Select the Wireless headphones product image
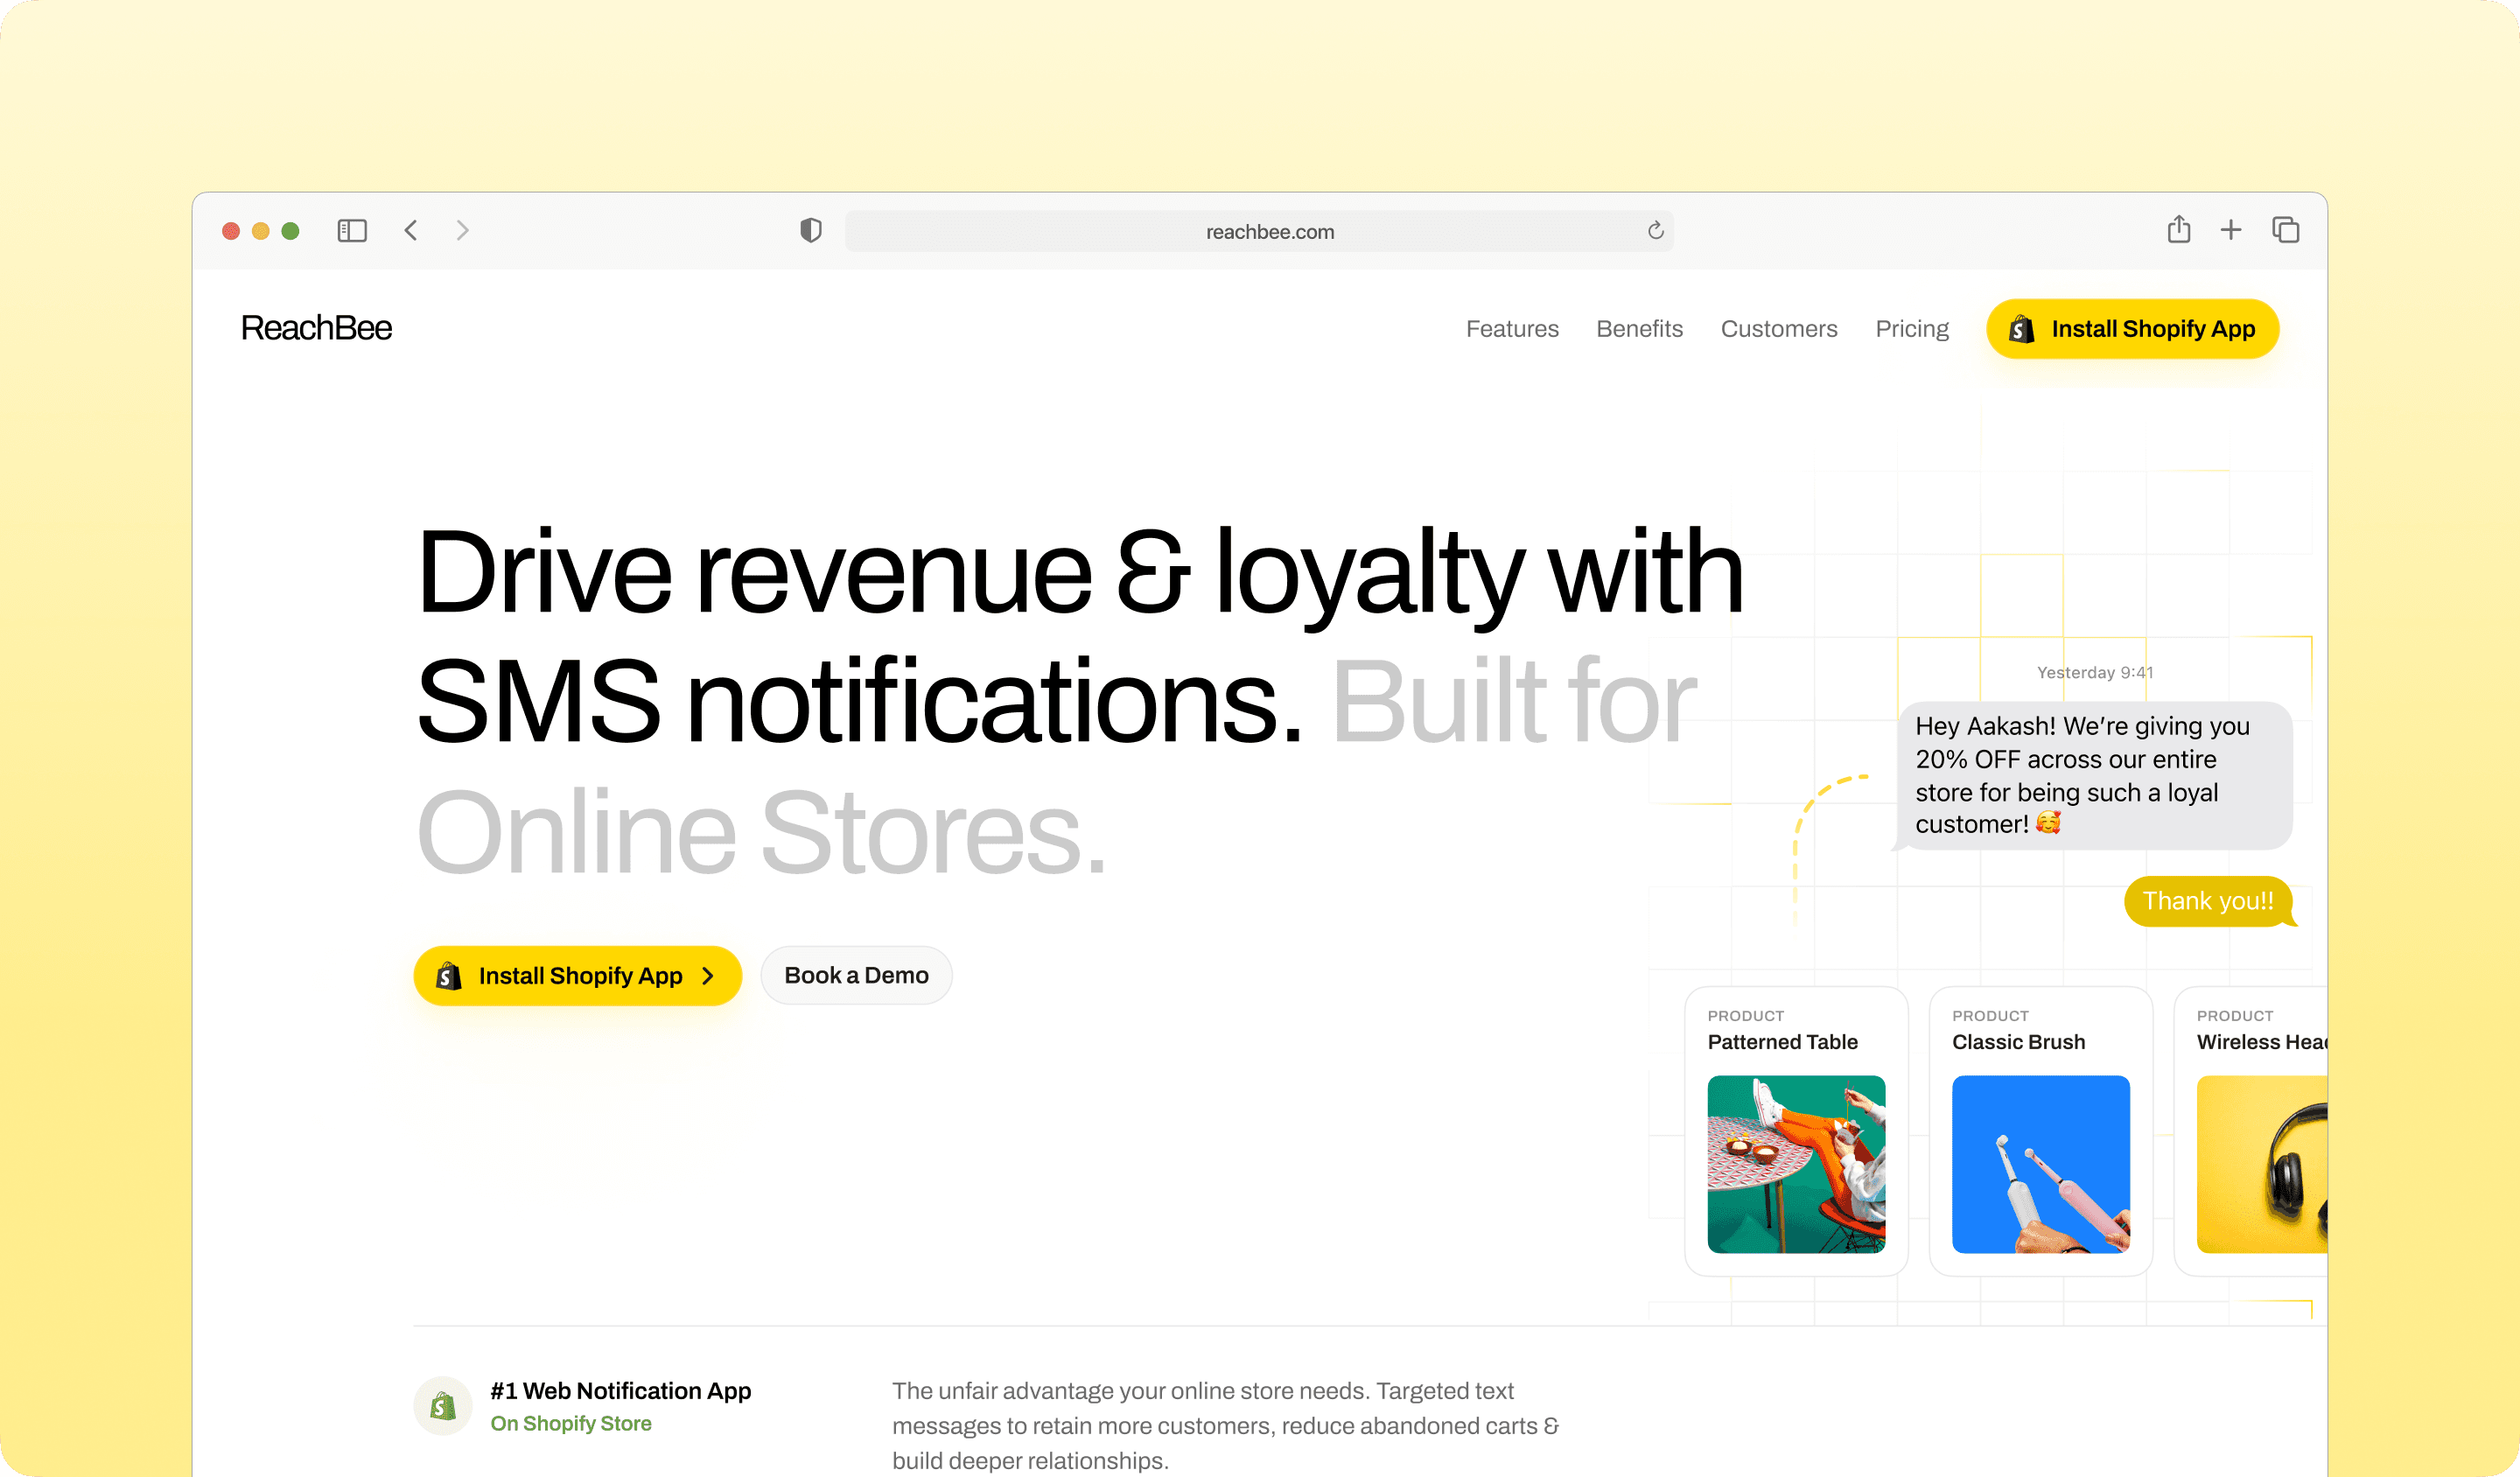Viewport: 2520px width, 1477px height. (x=2262, y=1164)
